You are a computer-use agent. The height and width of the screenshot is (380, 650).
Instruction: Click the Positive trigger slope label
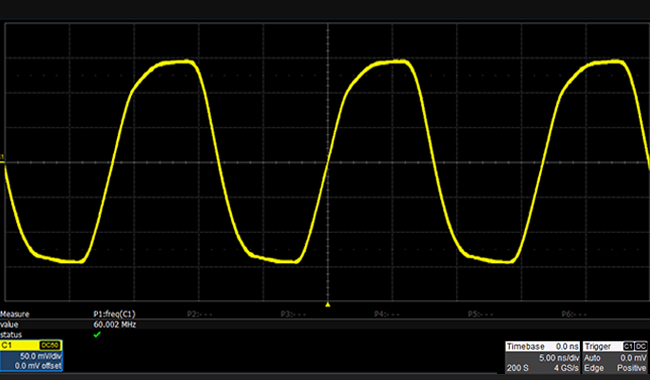(x=631, y=368)
